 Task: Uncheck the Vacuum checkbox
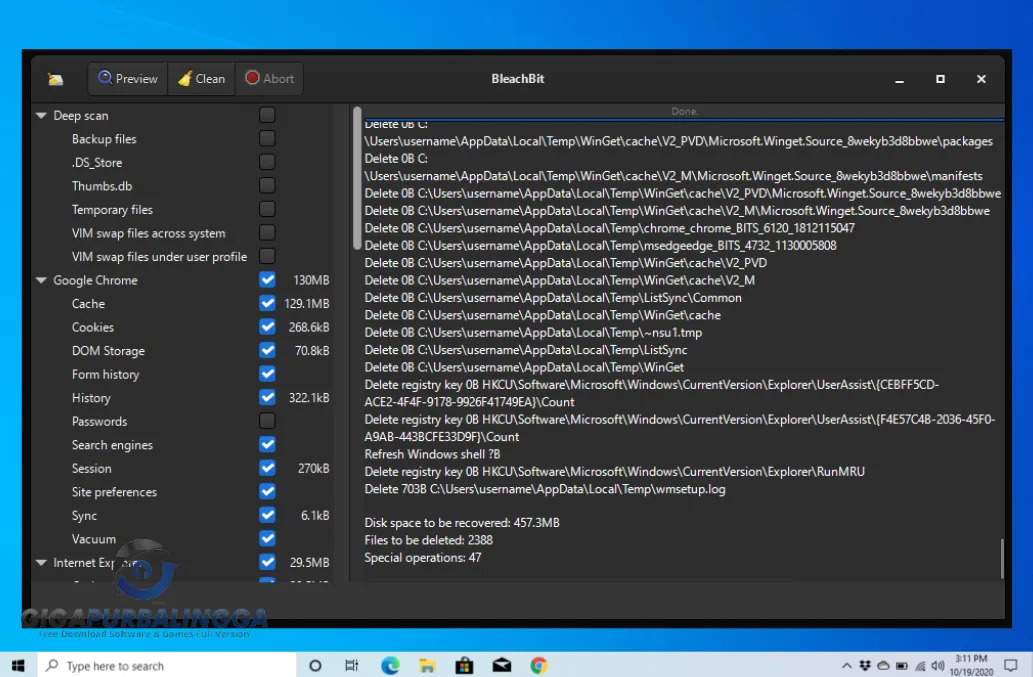[267, 539]
